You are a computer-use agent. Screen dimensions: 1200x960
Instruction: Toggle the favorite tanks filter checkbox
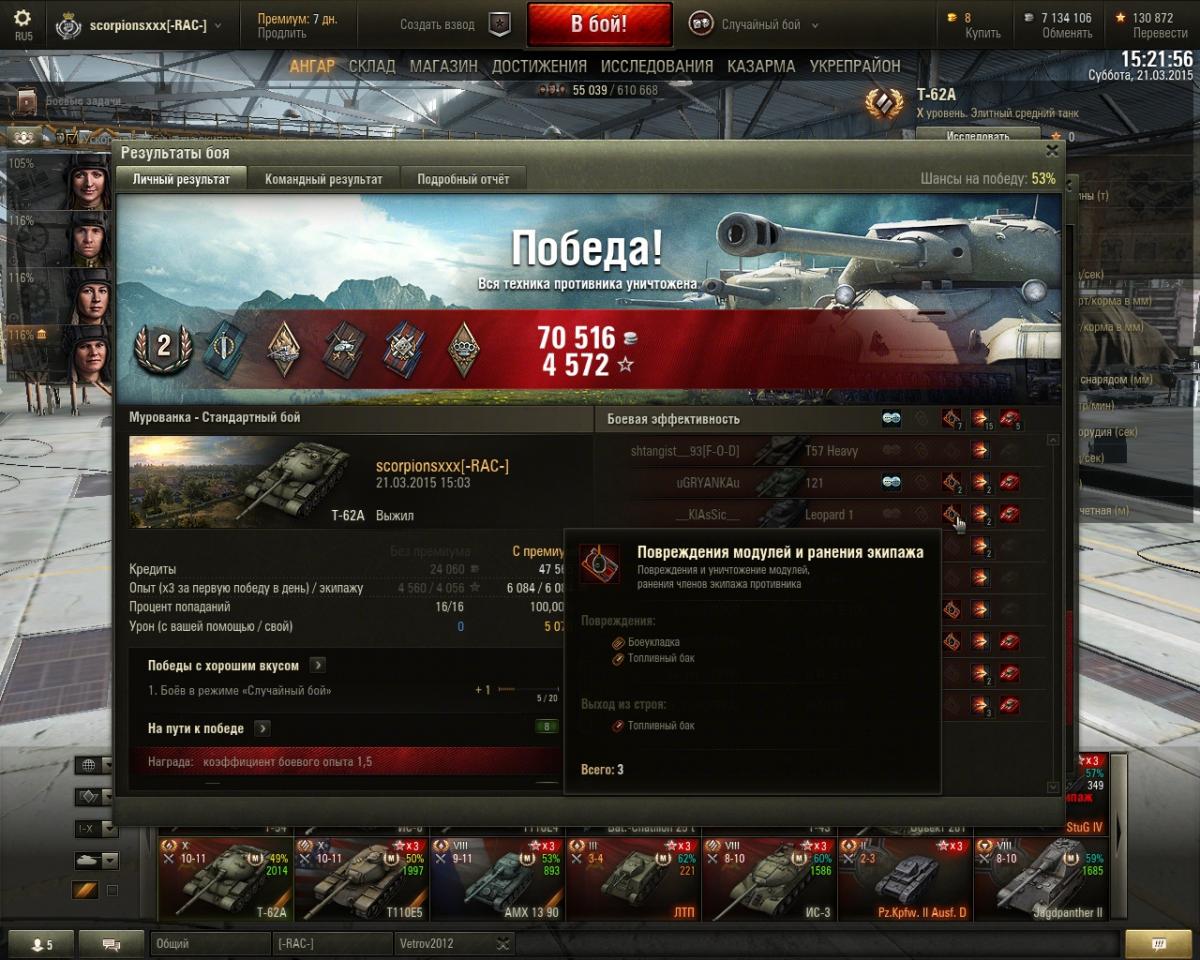point(112,890)
